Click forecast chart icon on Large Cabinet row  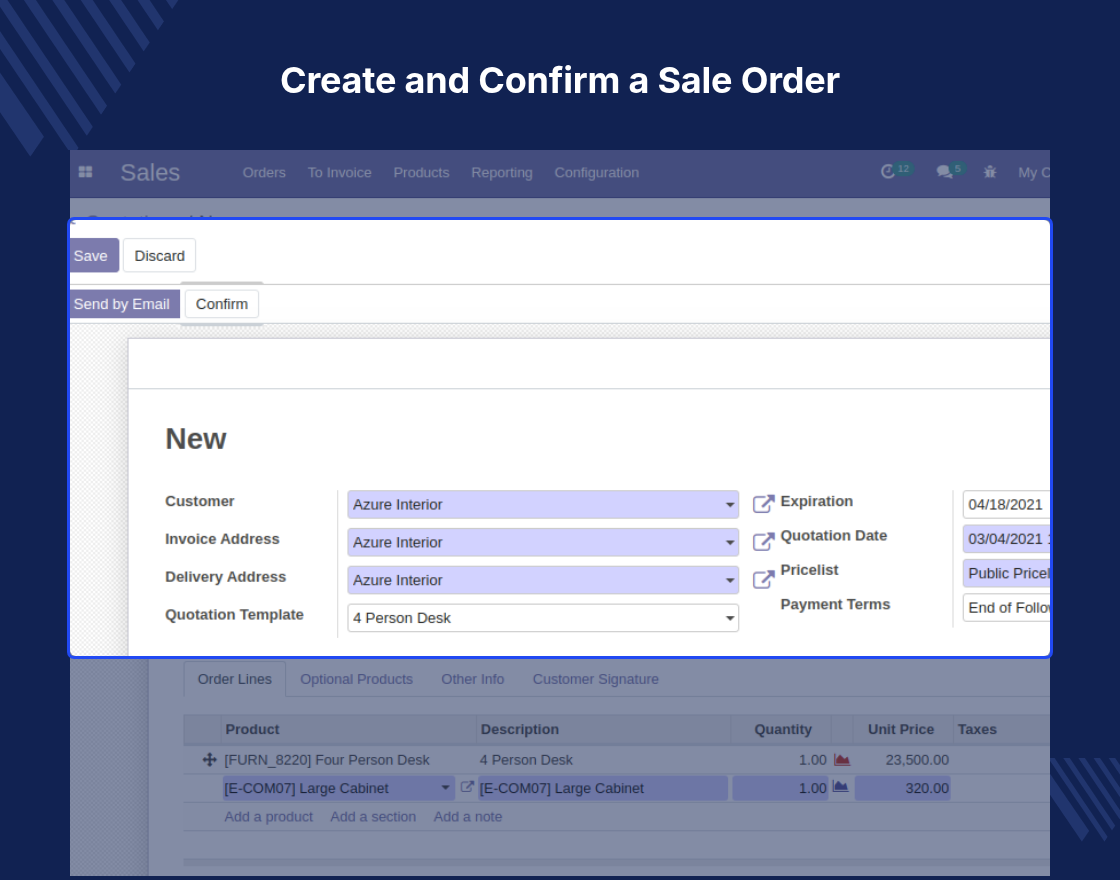(841, 787)
